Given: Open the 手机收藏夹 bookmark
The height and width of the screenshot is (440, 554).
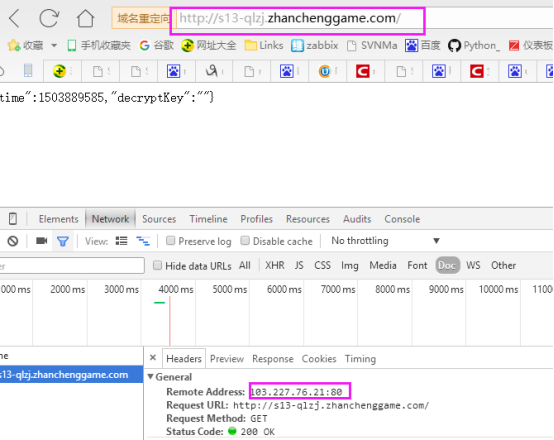Looking at the screenshot, I should [99, 45].
